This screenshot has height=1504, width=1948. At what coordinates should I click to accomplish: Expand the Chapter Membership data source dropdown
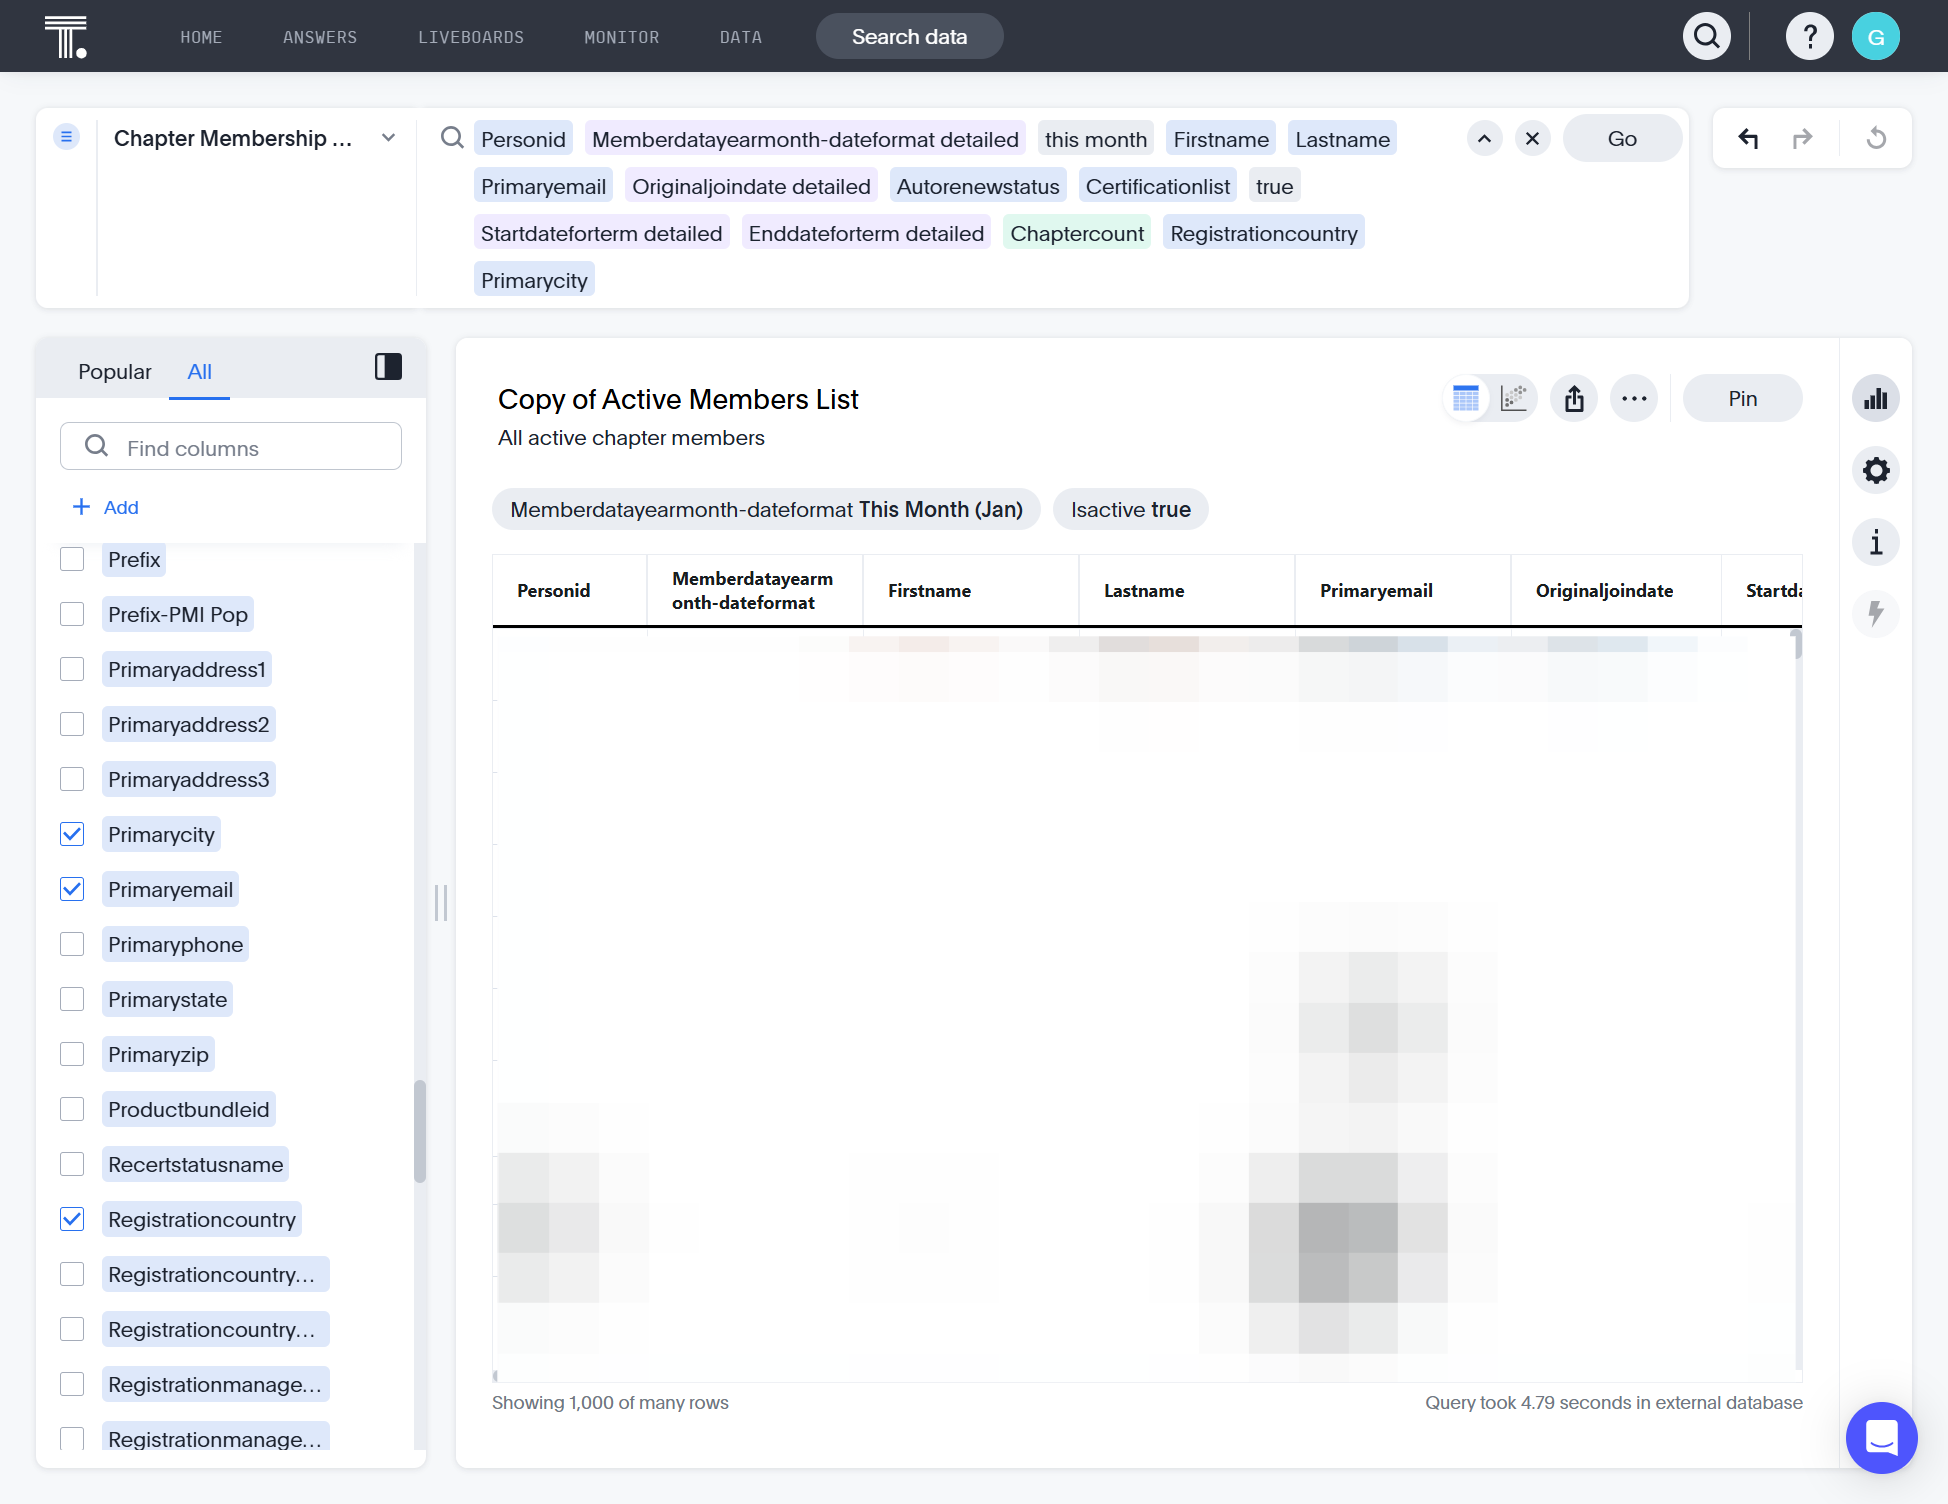coord(389,138)
